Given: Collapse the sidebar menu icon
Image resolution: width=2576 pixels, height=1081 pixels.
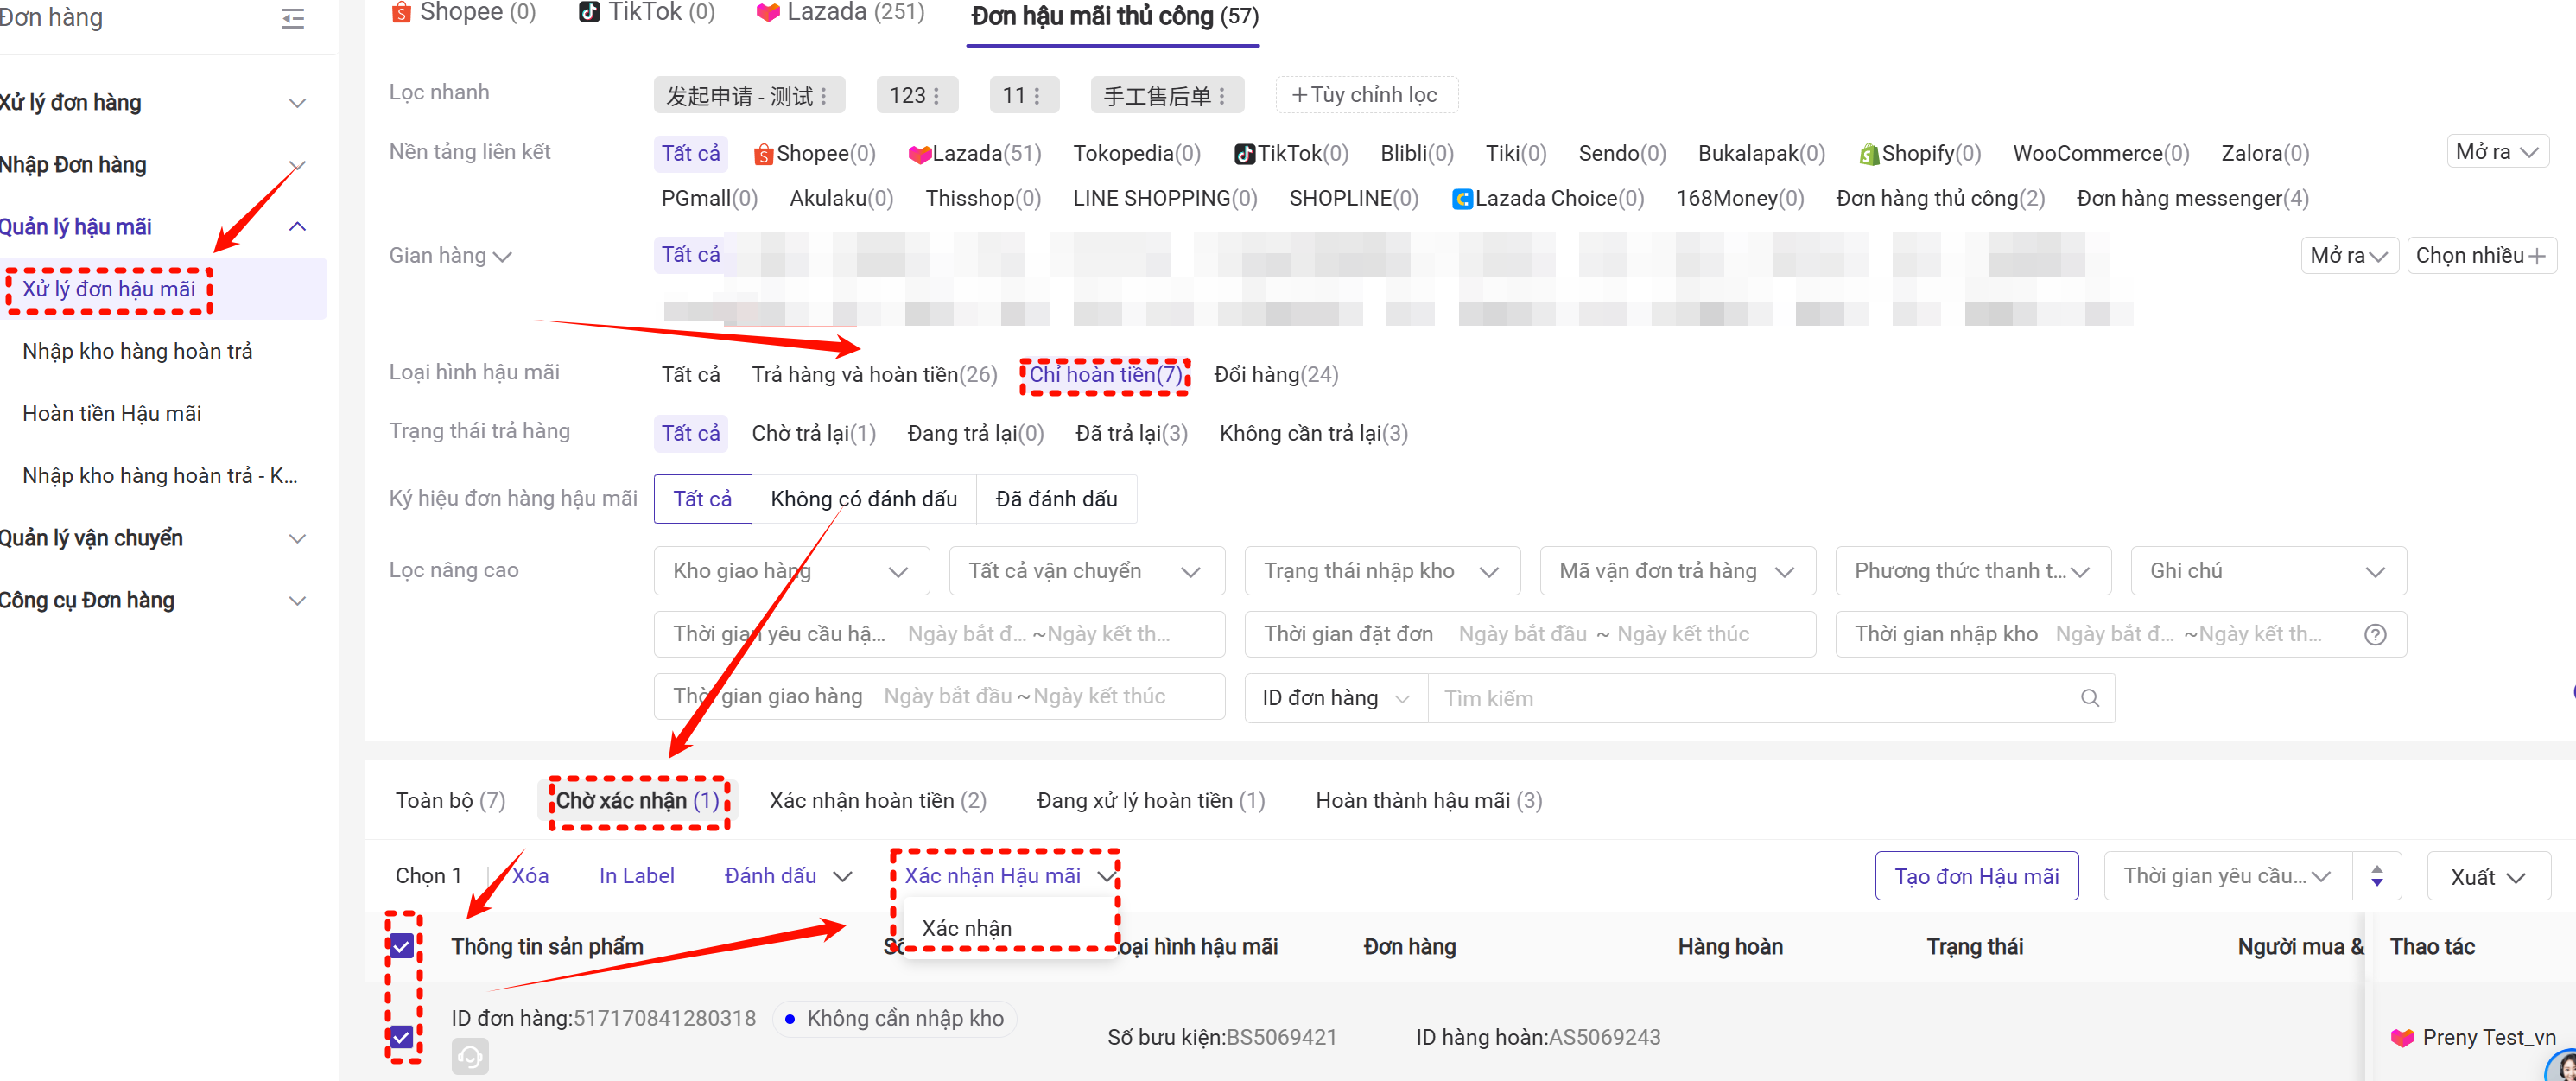Looking at the screenshot, I should coord(292,18).
